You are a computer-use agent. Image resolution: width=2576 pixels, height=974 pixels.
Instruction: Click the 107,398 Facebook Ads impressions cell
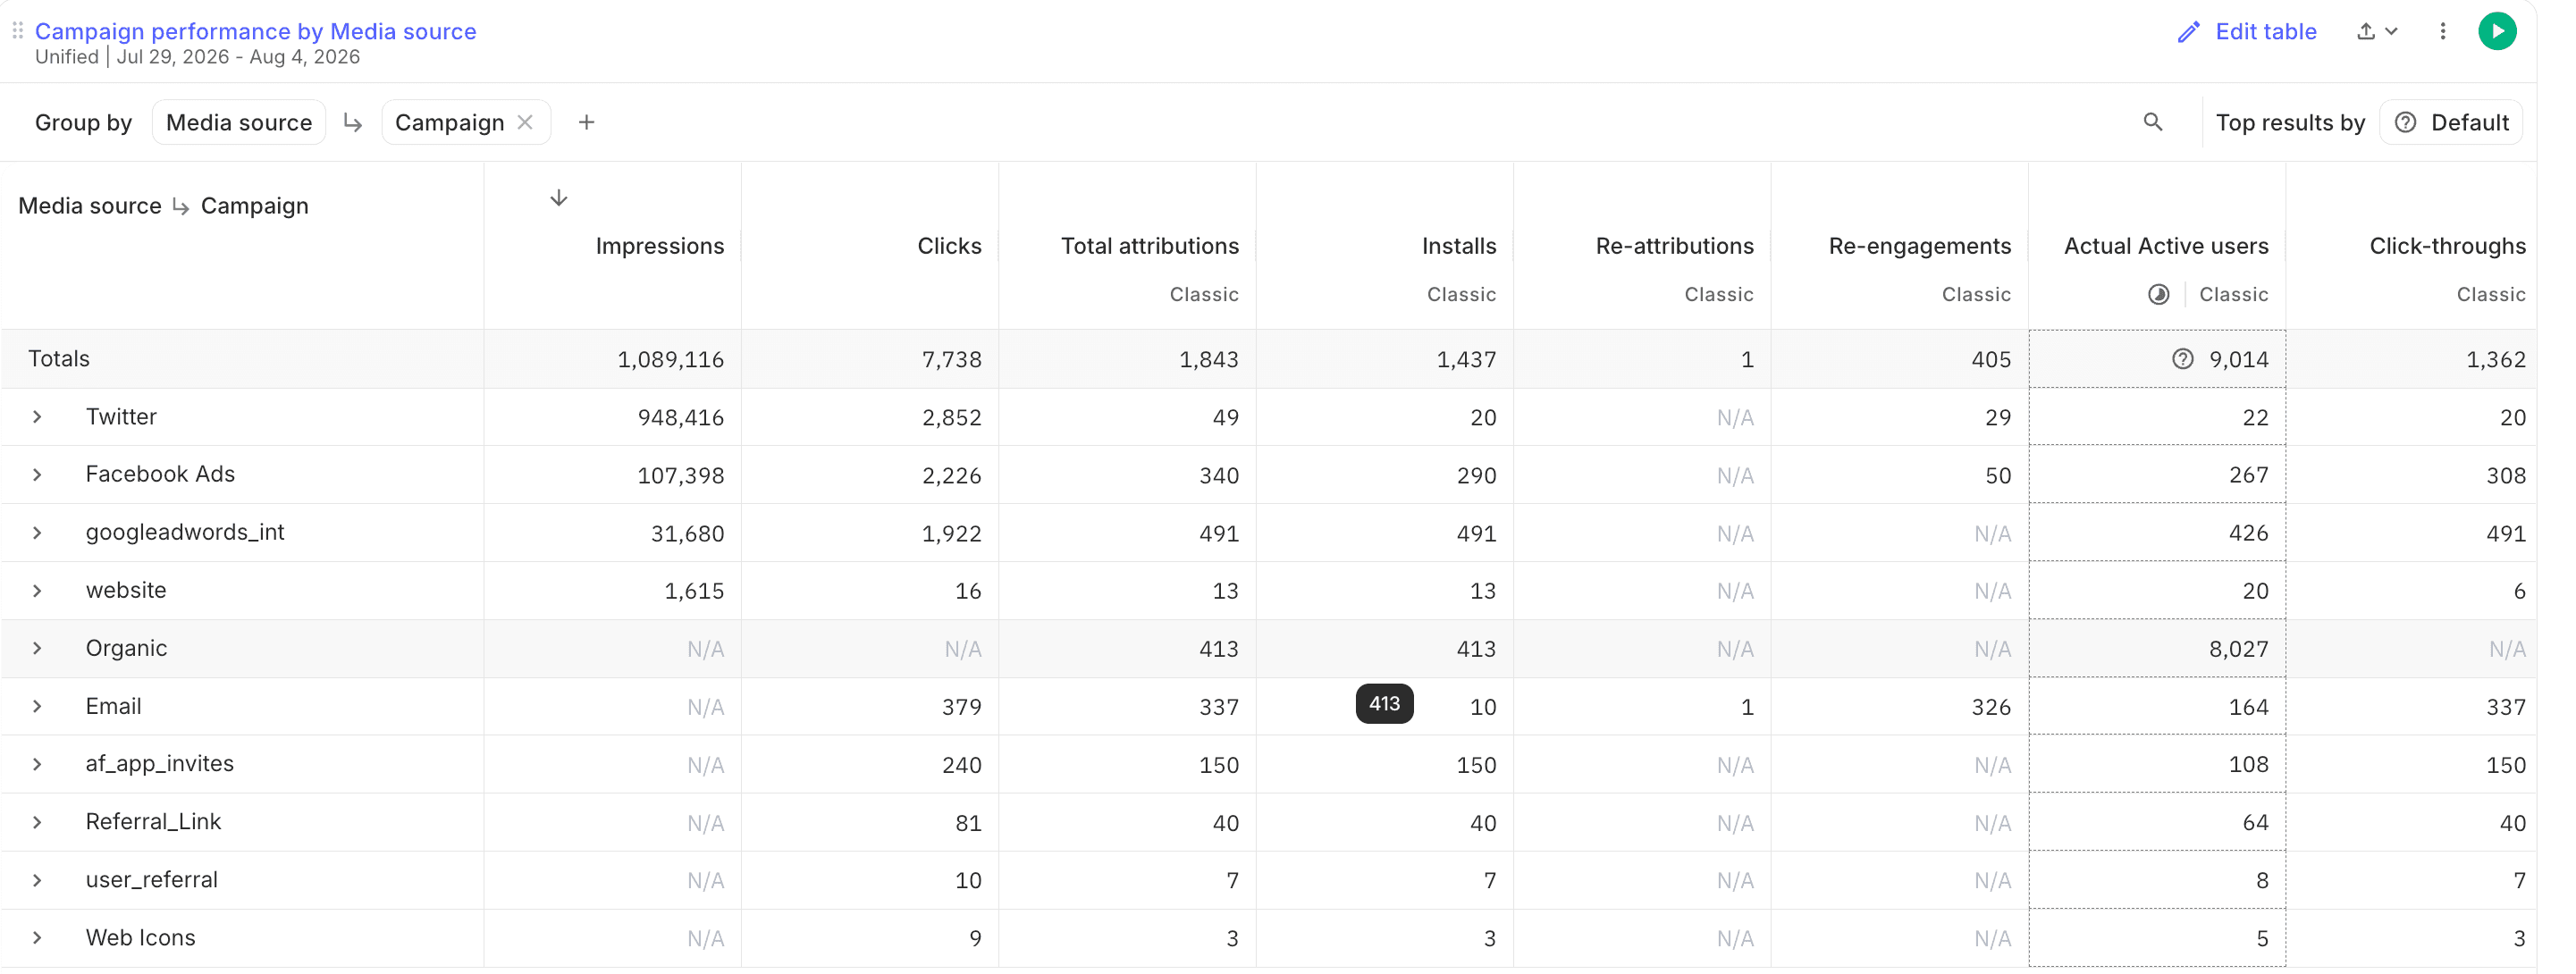[x=680, y=476]
